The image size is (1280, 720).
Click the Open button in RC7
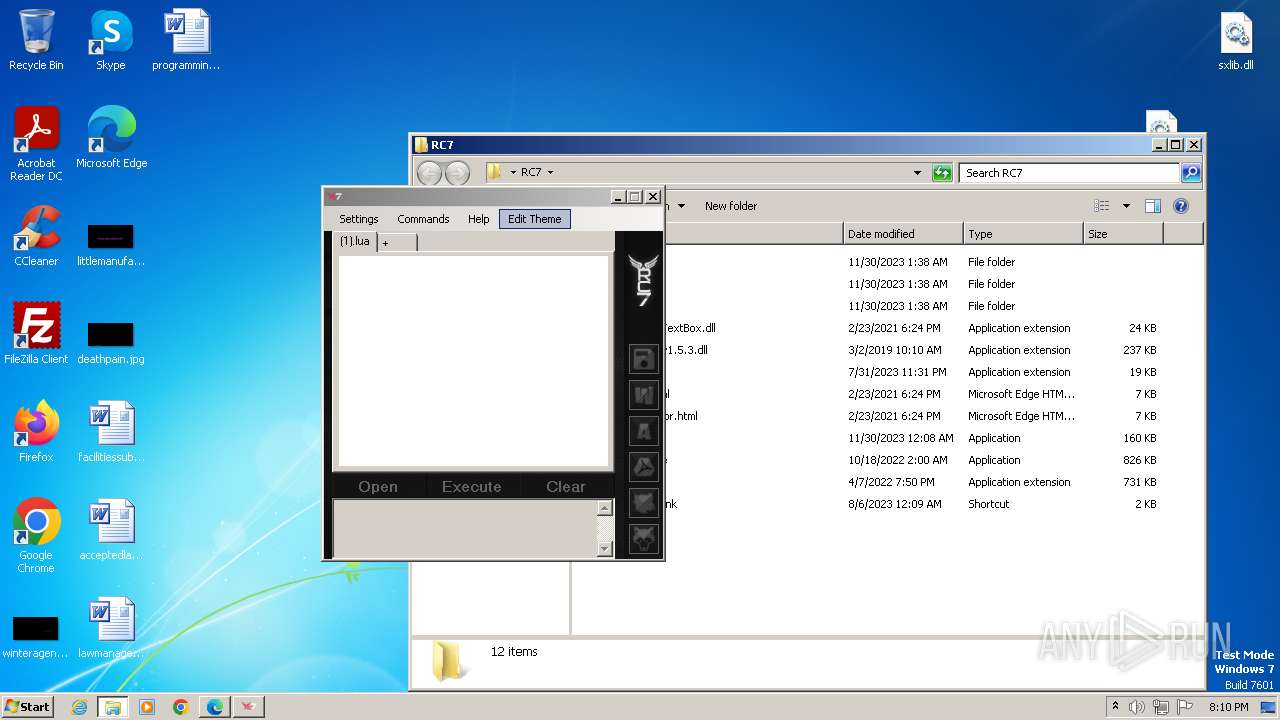378,487
